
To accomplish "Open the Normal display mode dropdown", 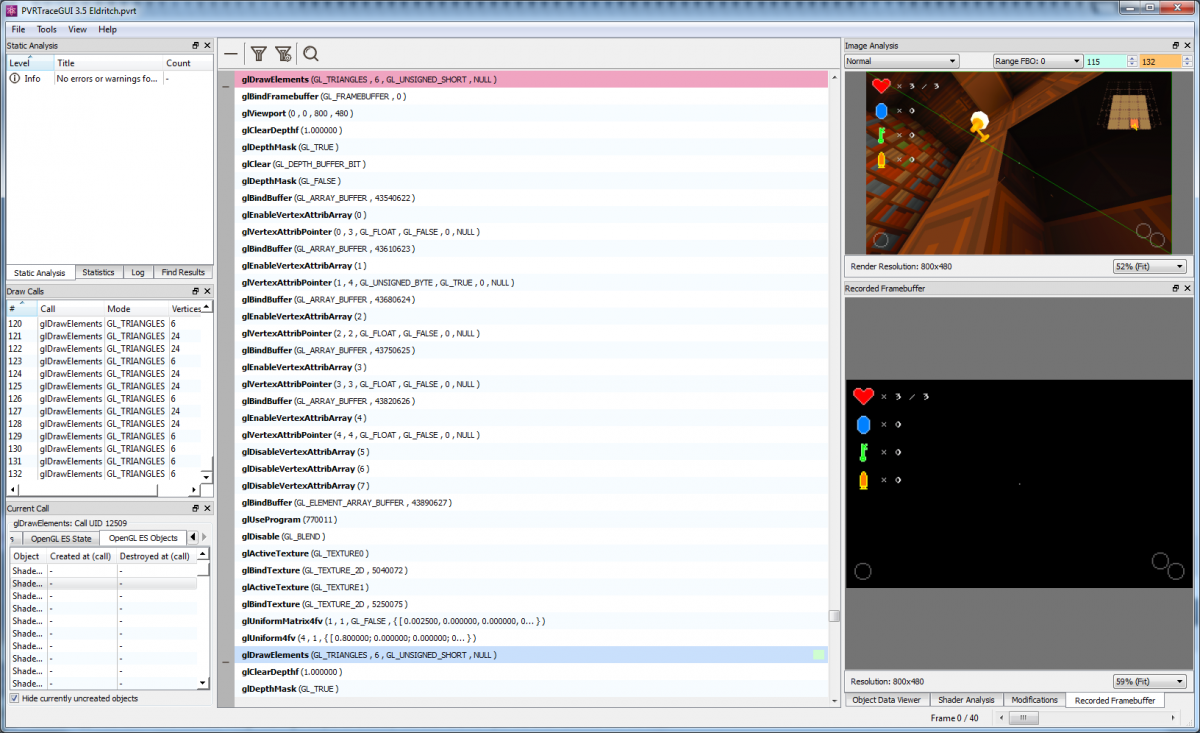I will (901, 62).
